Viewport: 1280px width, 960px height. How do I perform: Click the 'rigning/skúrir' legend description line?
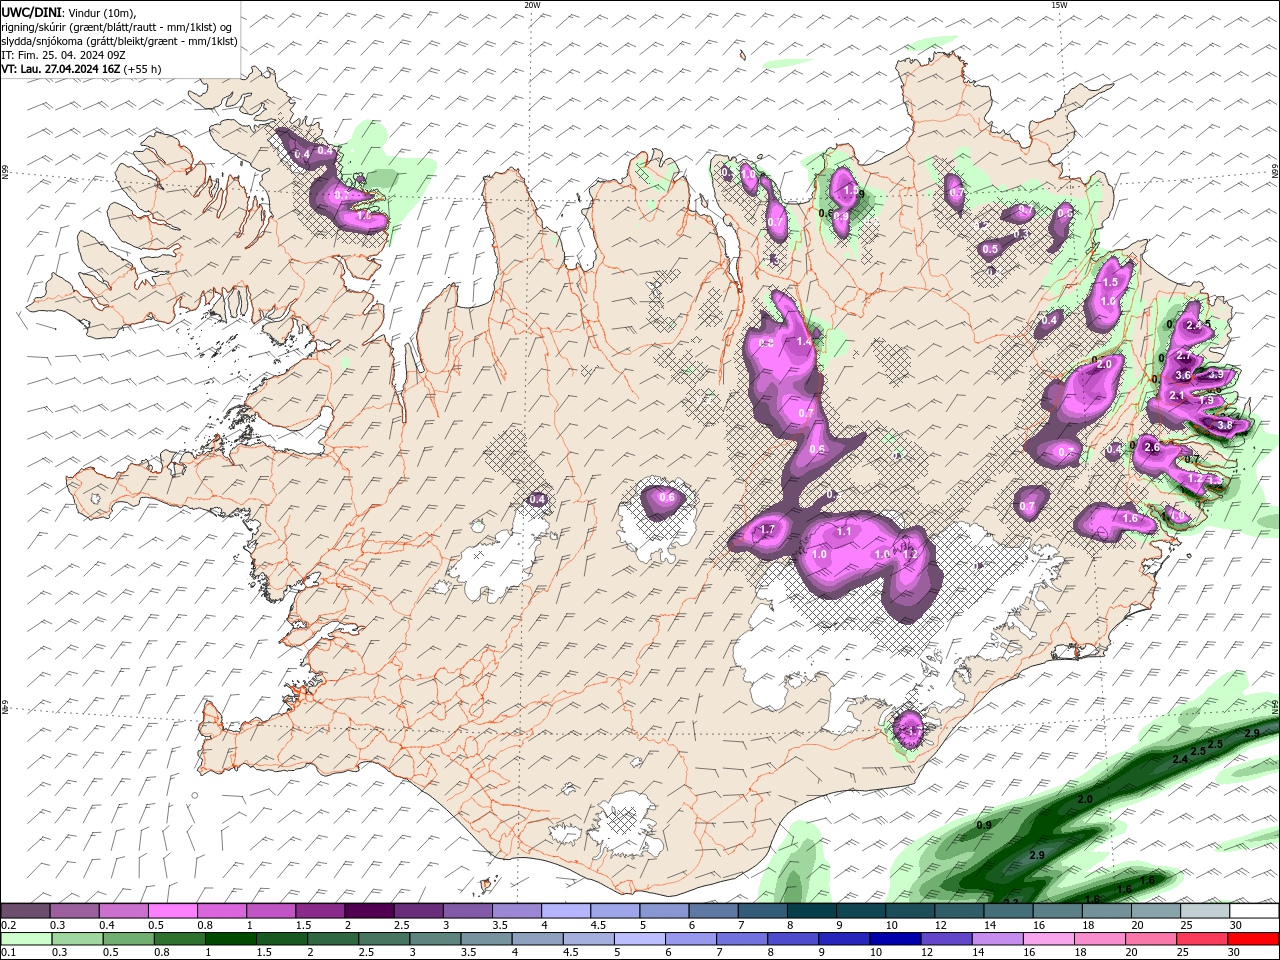point(116,27)
